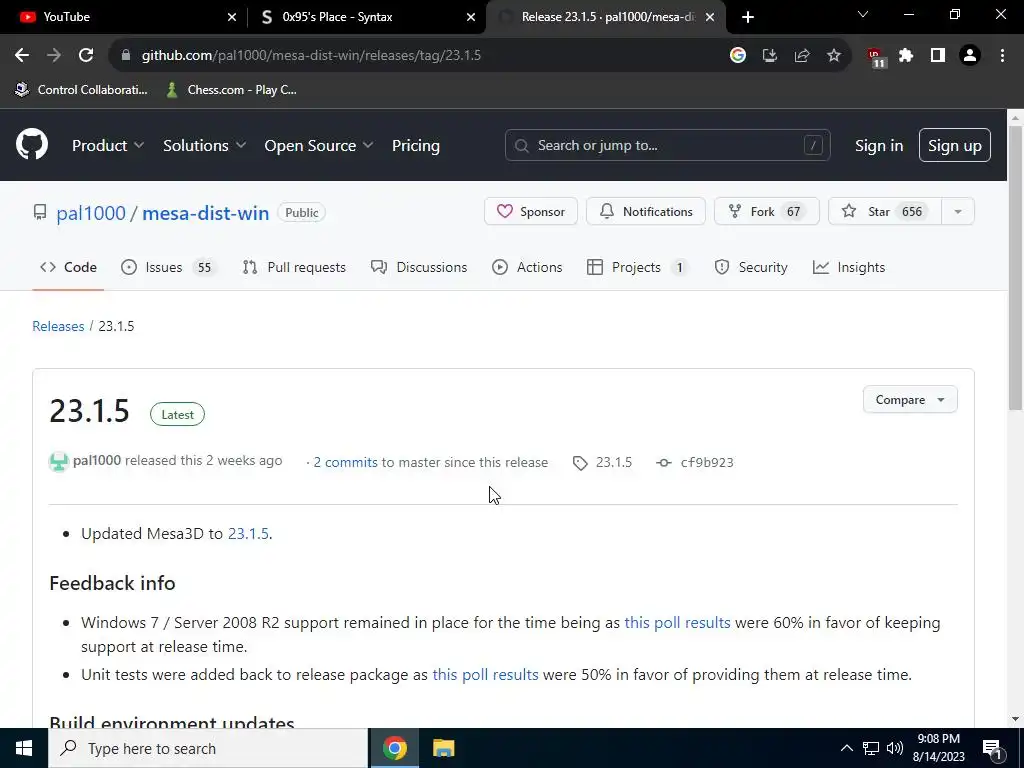Focus the Search or jump to field
The image size is (1024, 768).
[x=667, y=145]
